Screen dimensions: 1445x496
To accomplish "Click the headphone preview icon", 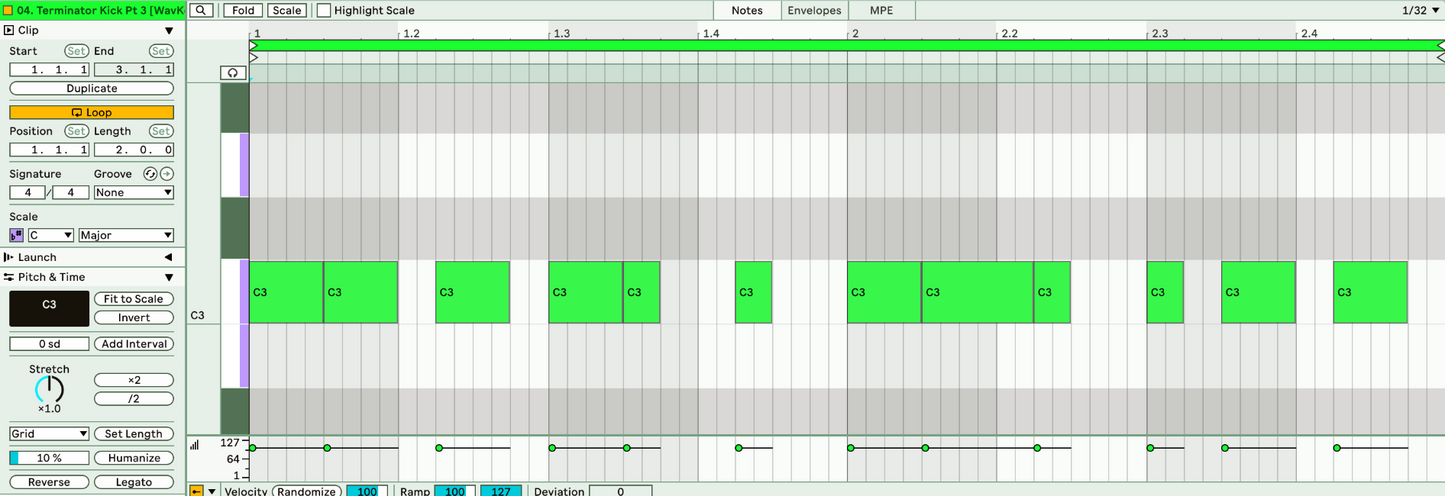I will [x=232, y=73].
